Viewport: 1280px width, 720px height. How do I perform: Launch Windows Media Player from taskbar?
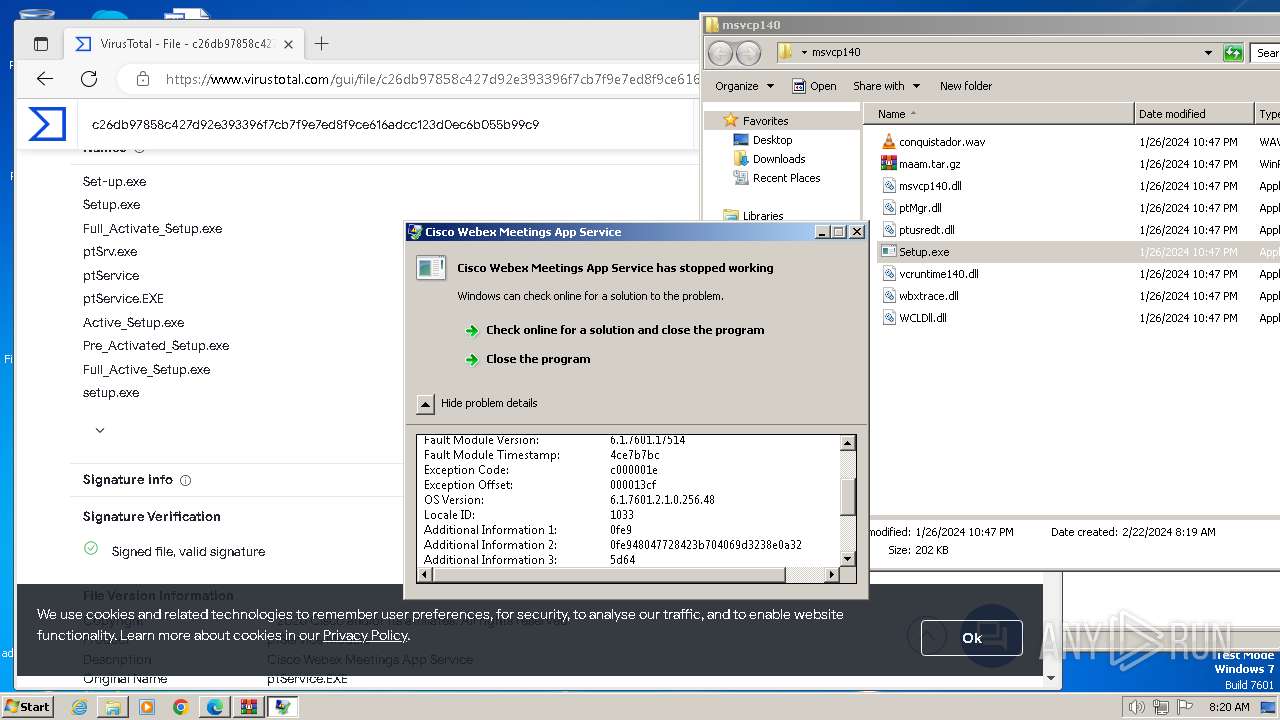[147, 707]
